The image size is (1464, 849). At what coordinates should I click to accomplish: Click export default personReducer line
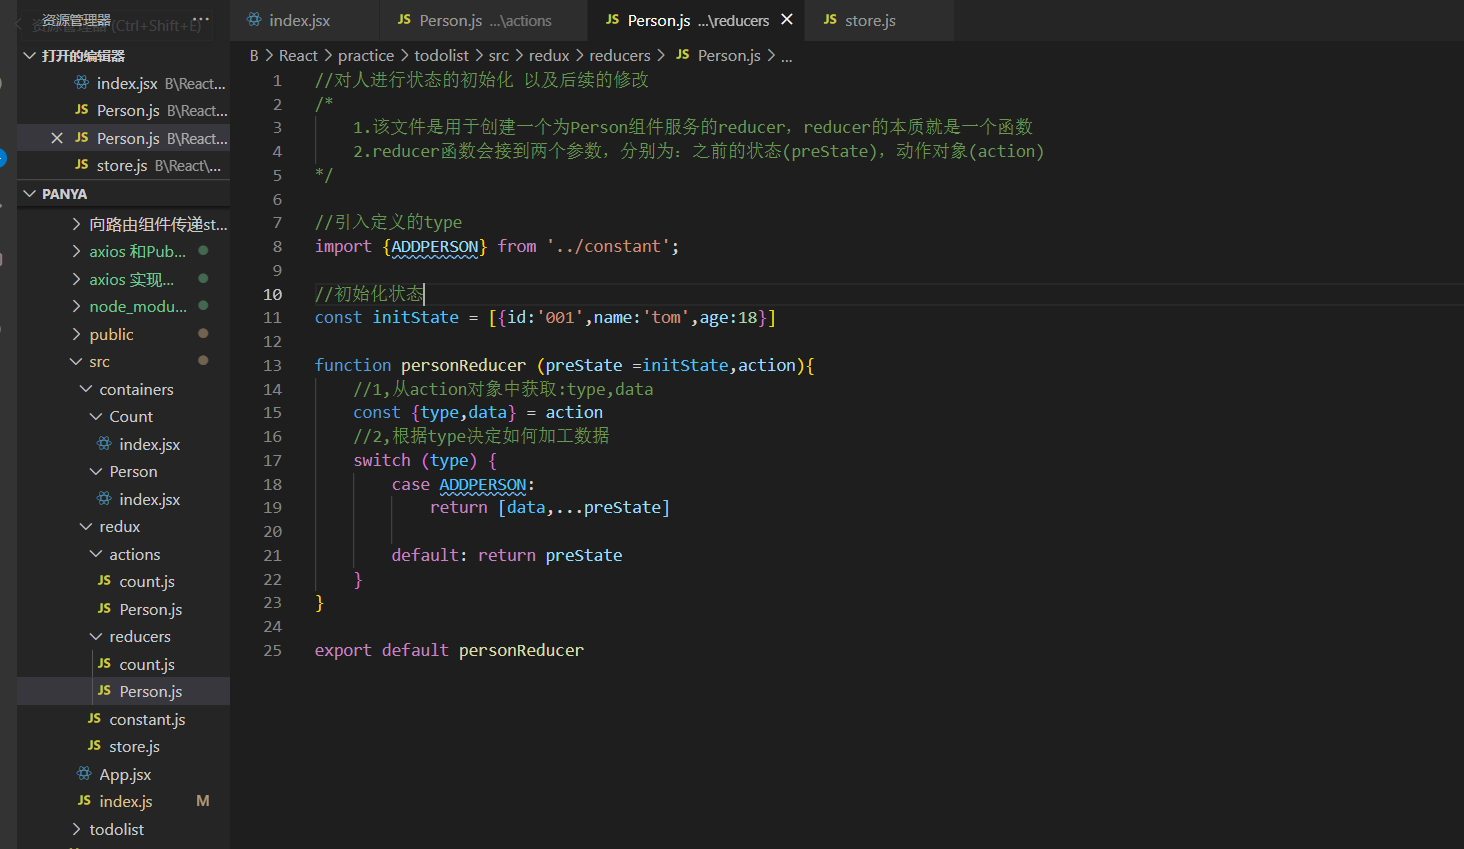[449, 651]
